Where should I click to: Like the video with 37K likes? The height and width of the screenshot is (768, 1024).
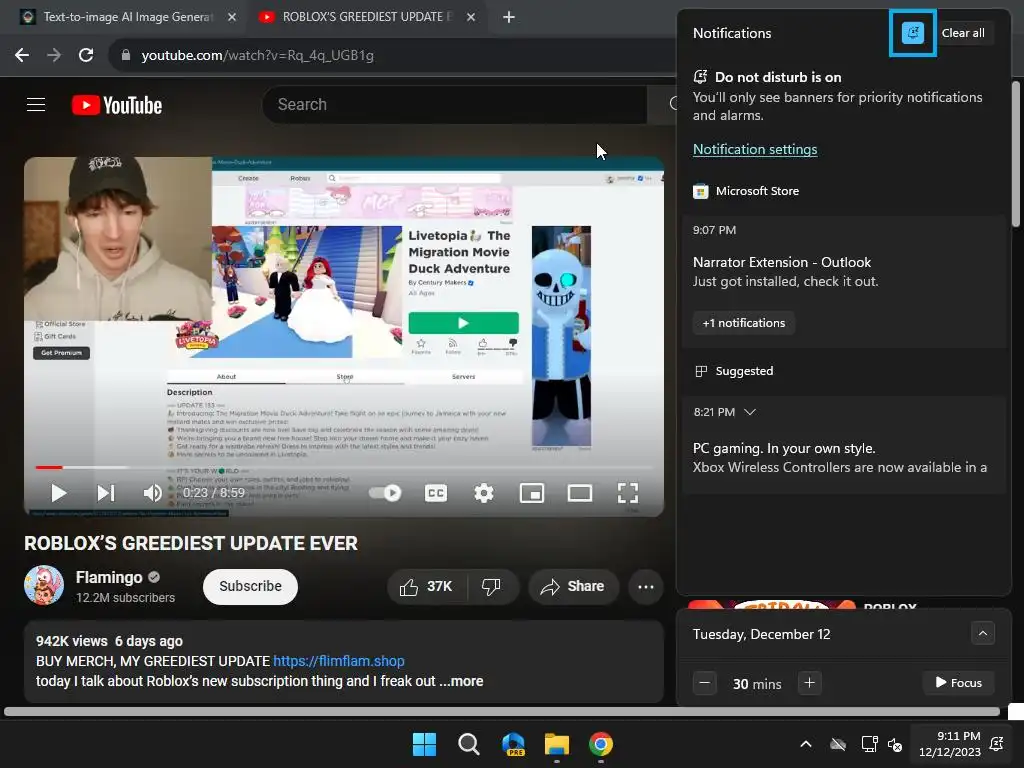[x=426, y=586]
